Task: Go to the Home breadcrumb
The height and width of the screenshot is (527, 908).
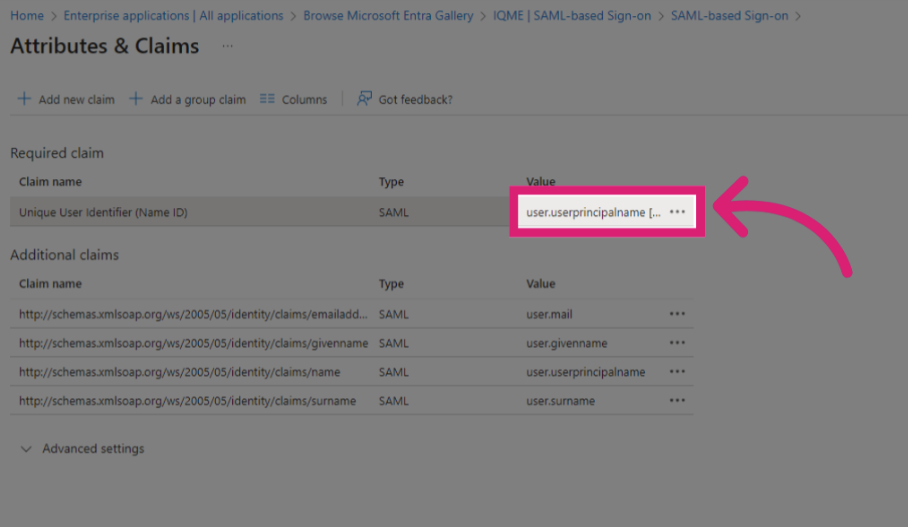Action: tap(27, 16)
